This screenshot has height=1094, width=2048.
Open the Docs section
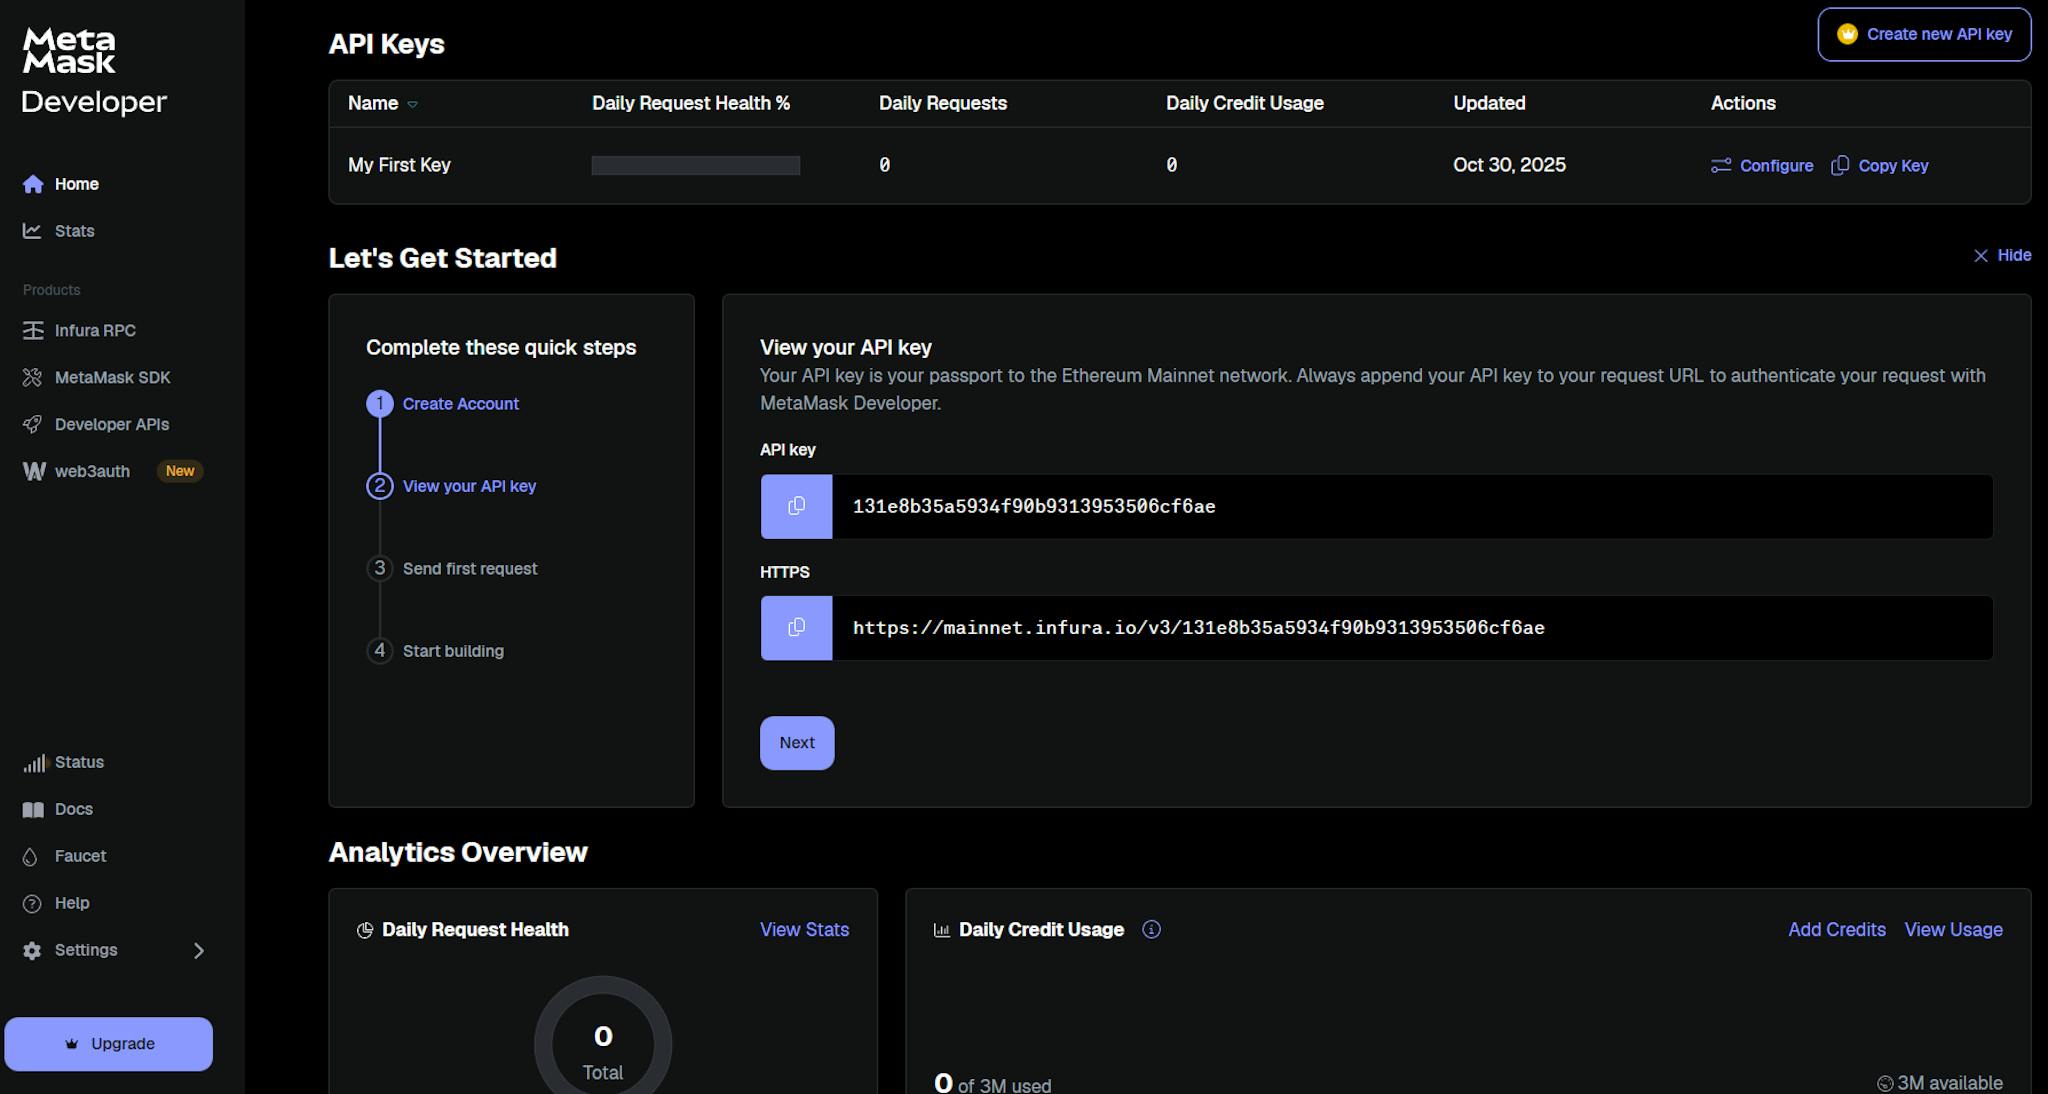(73, 808)
